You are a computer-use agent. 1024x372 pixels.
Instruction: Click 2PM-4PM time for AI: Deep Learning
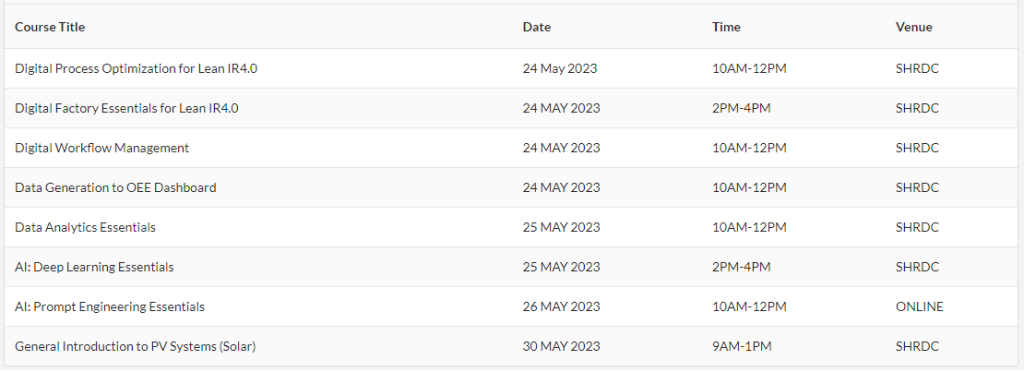pos(741,268)
